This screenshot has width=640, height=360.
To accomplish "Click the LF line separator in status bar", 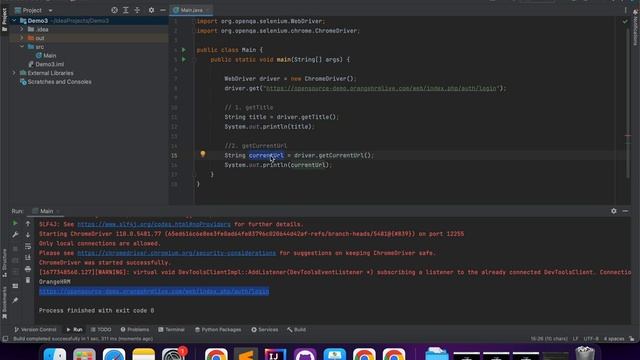I will point(576,339).
